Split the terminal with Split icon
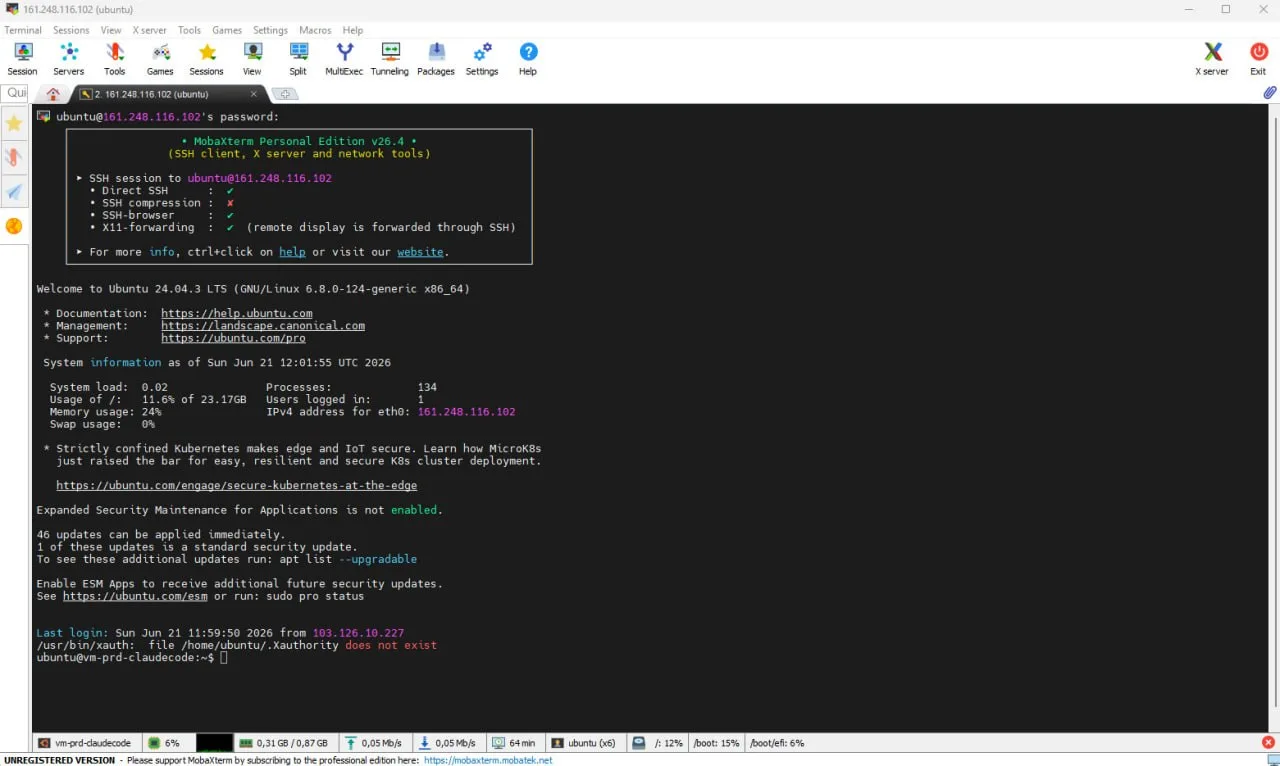The width and height of the screenshot is (1280, 766). click(298, 59)
